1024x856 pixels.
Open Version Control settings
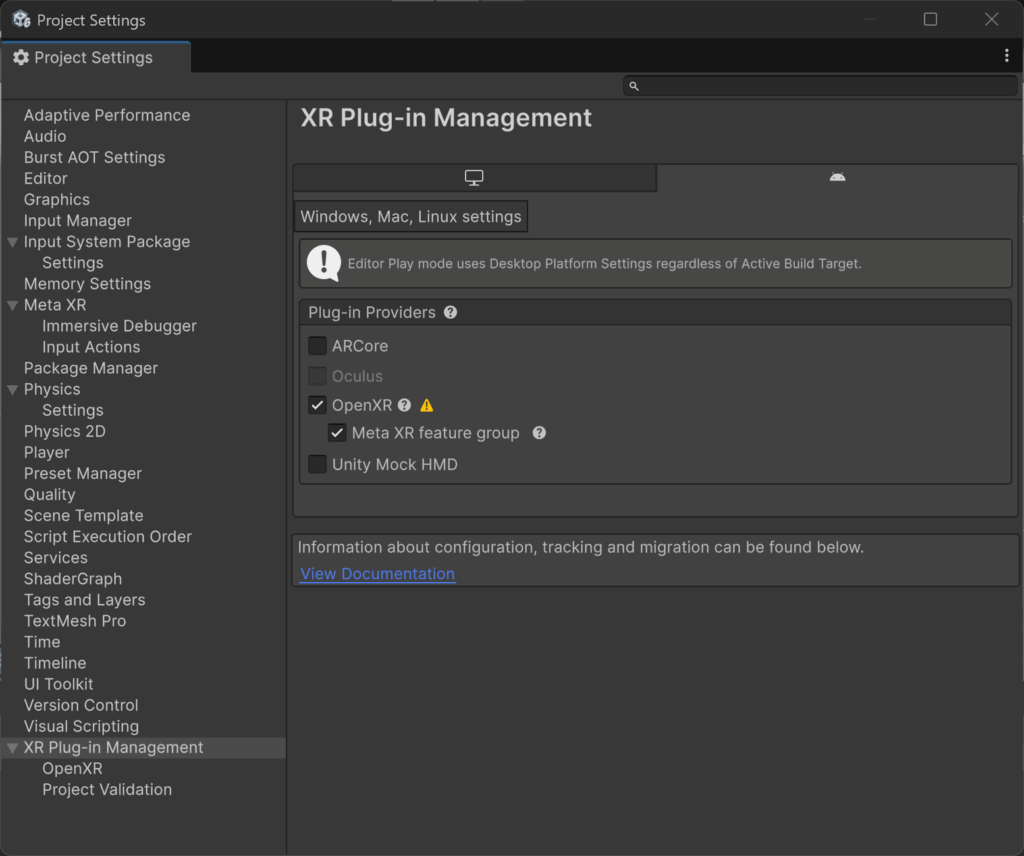coord(81,705)
